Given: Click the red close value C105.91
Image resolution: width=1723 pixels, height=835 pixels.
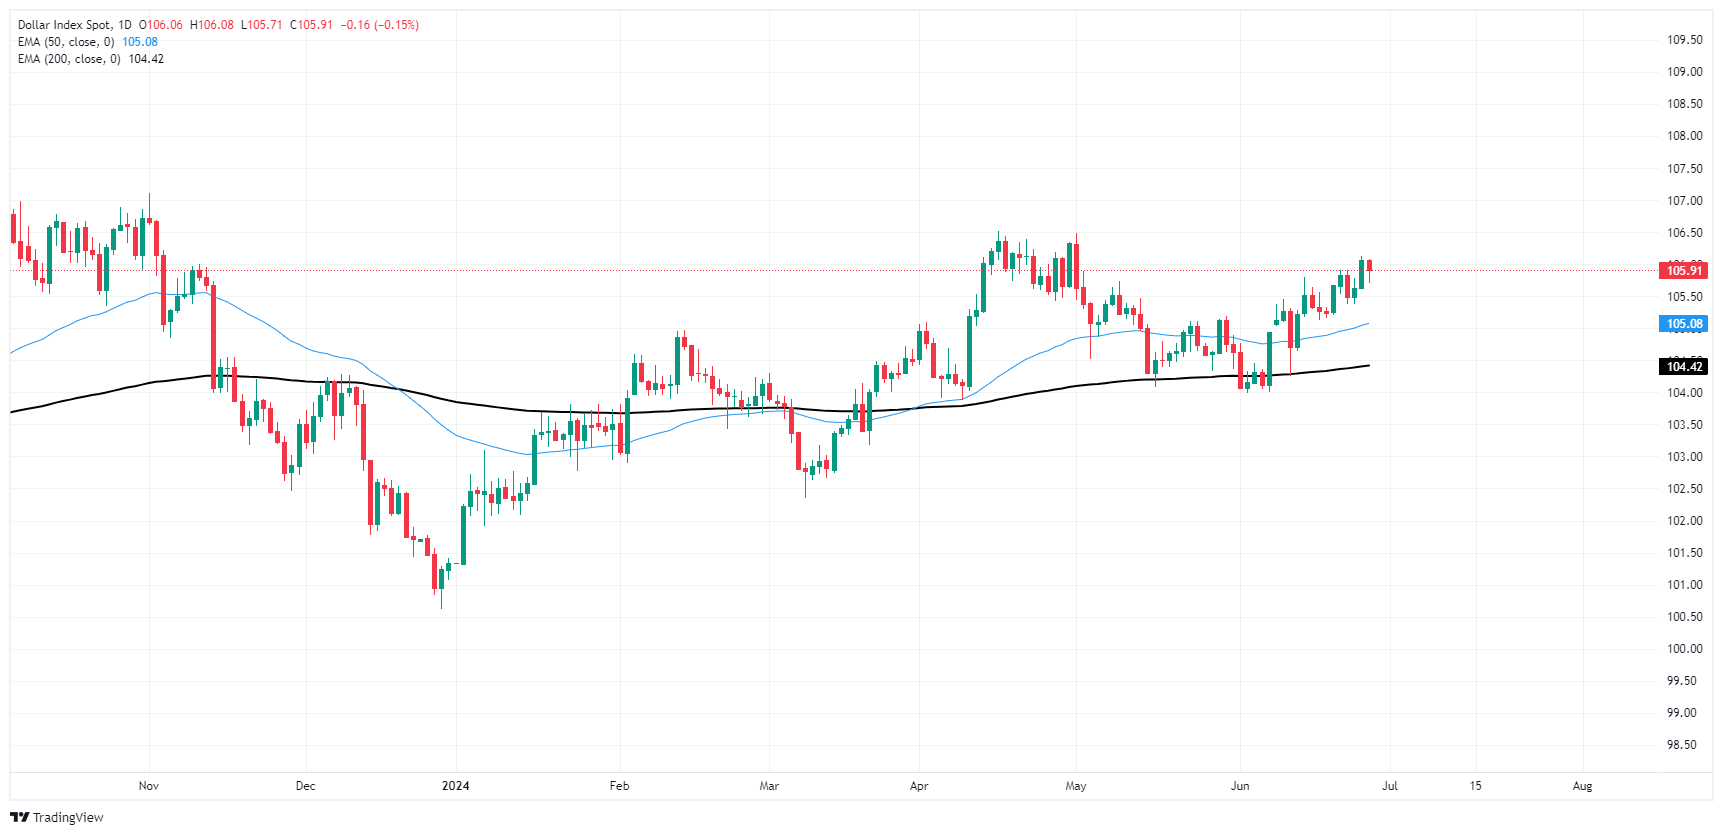Looking at the screenshot, I should pos(311,25).
